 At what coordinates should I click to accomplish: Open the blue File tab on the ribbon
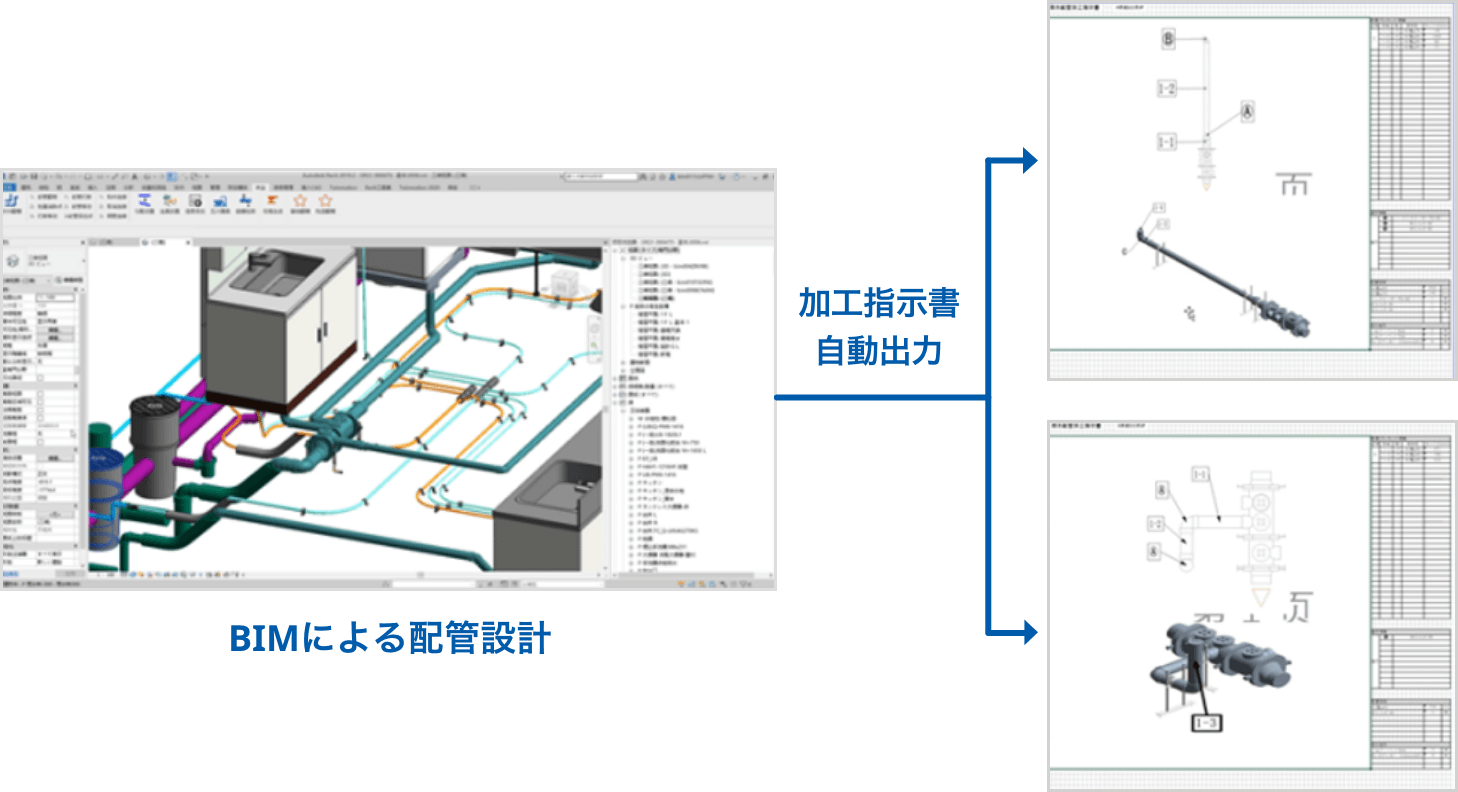(x=9, y=188)
